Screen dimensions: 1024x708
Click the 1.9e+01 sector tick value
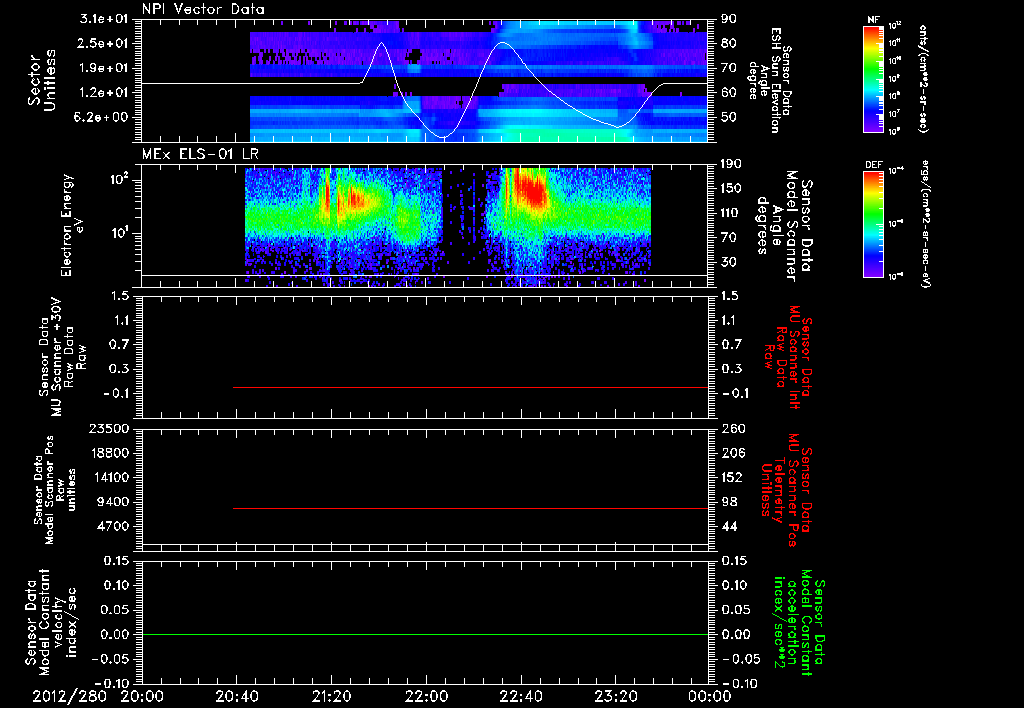(x=104, y=68)
